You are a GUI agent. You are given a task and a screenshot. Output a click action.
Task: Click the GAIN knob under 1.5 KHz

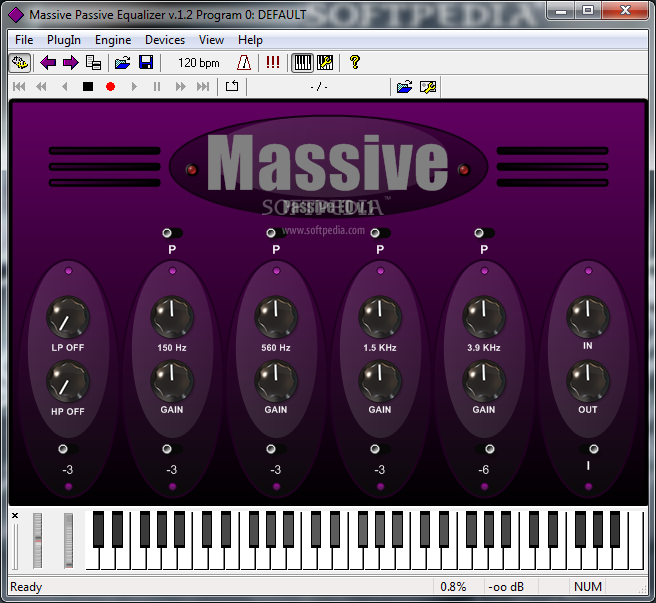380,381
